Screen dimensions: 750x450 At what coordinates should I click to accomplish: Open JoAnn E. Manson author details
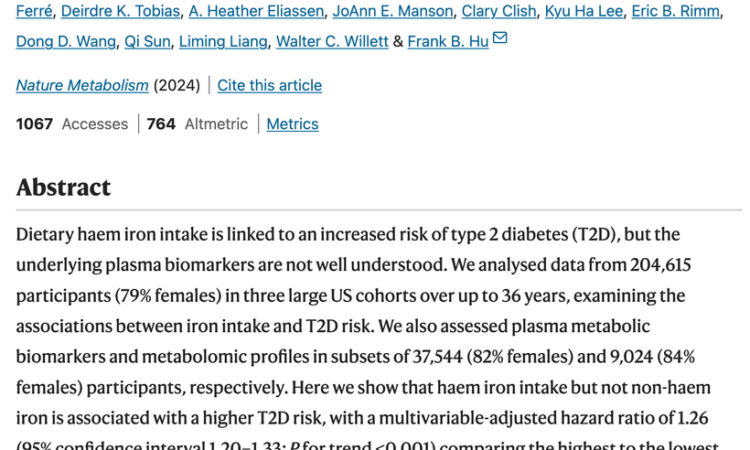(x=393, y=11)
